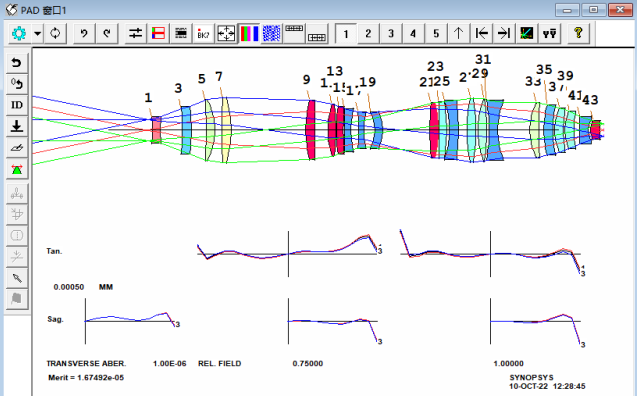Click surface label 1 in lens drawing
This screenshot has height=396, width=637.
coord(148,98)
